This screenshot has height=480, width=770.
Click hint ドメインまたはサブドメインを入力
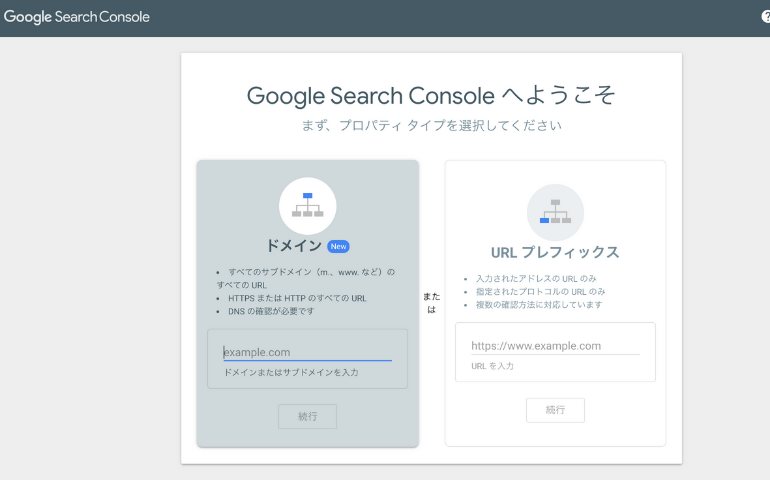(291, 372)
